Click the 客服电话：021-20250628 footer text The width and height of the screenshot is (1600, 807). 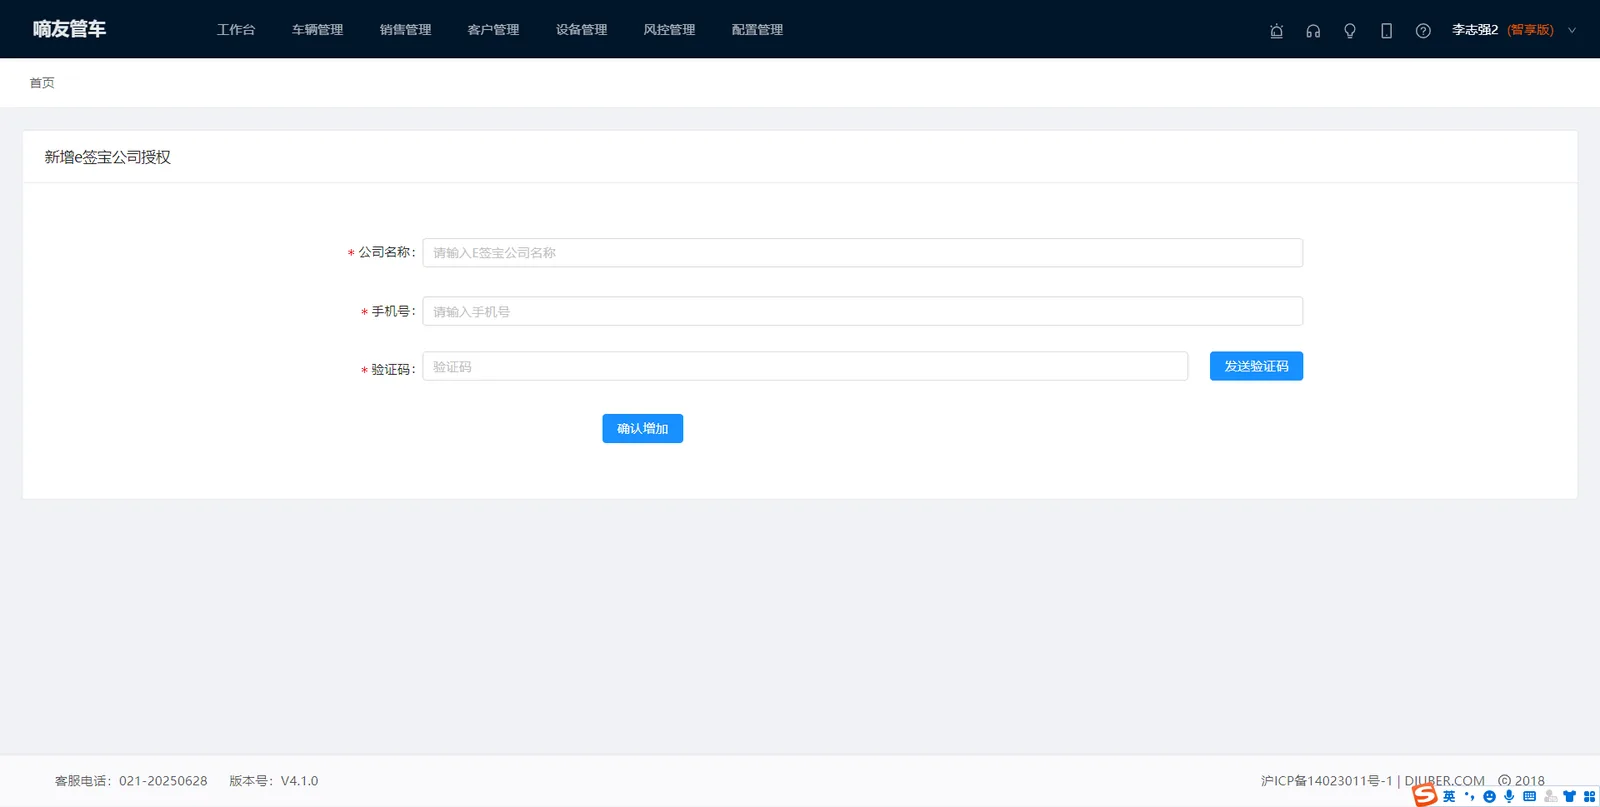click(131, 781)
